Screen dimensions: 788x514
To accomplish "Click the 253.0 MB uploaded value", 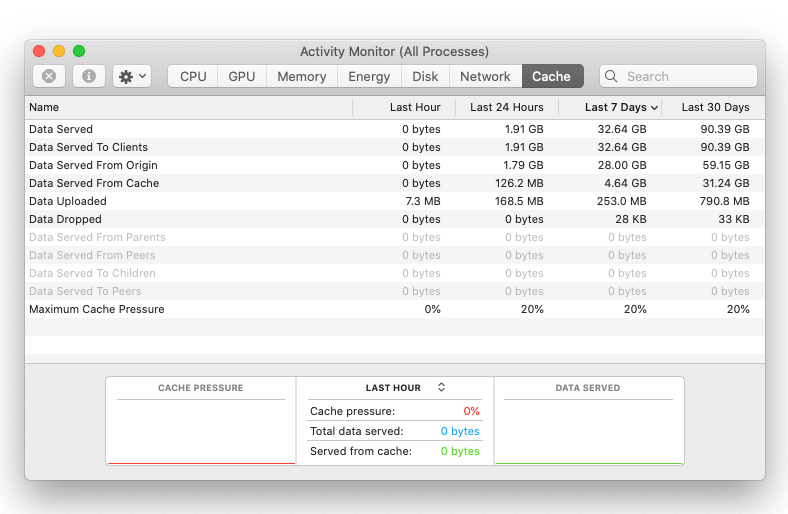I will (x=622, y=201).
